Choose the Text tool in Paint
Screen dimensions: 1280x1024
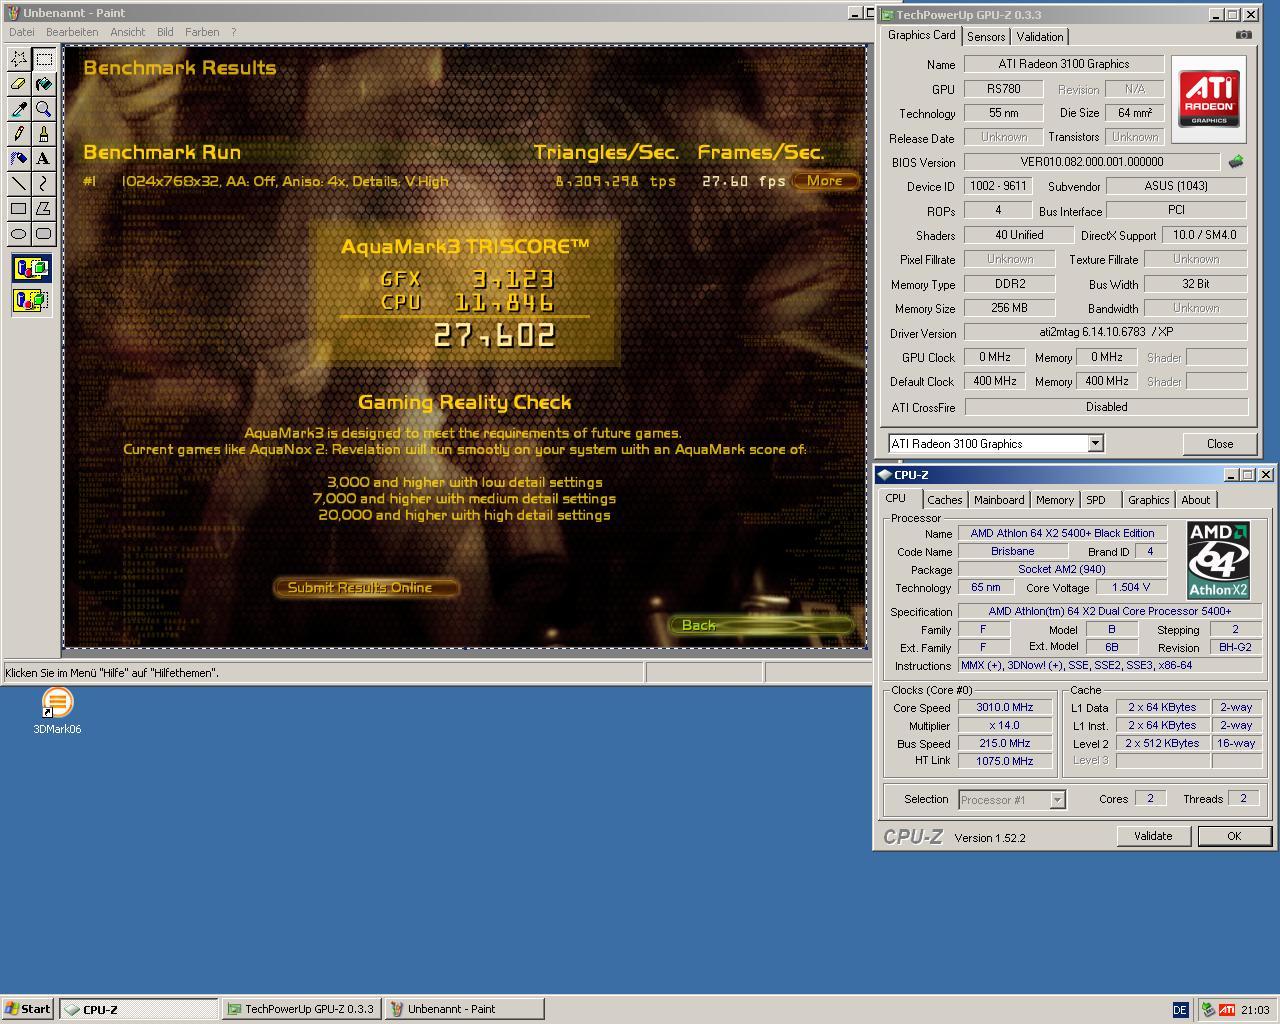pyautogui.click(x=44, y=159)
